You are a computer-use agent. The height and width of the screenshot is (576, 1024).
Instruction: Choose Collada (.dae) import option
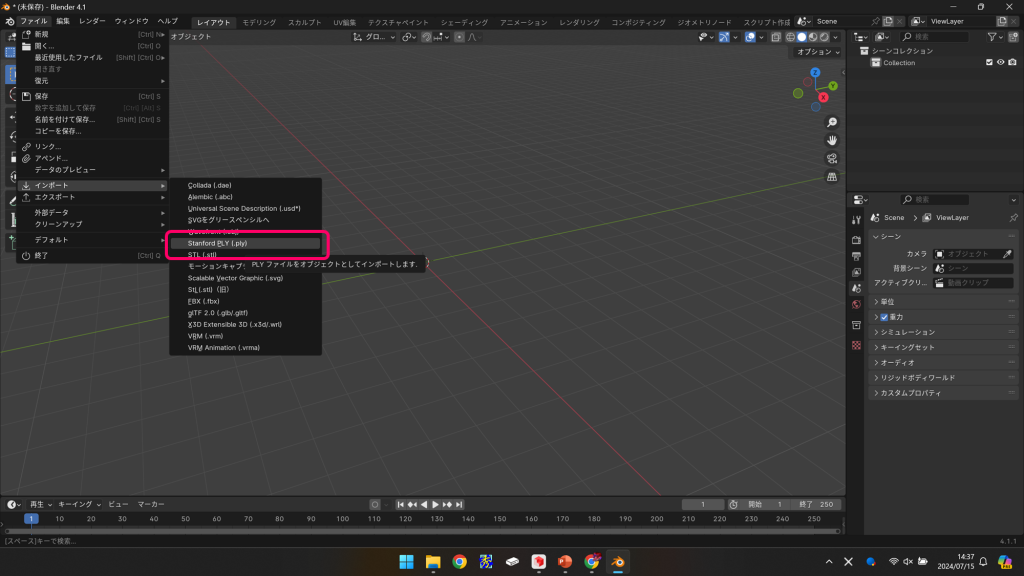click(245, 185)
